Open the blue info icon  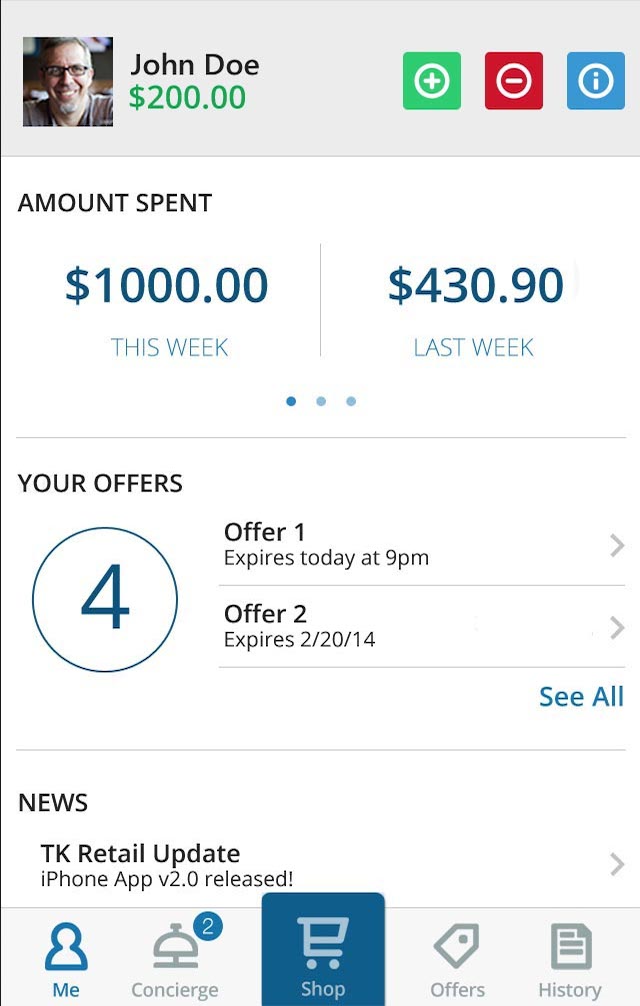[596, 81]
